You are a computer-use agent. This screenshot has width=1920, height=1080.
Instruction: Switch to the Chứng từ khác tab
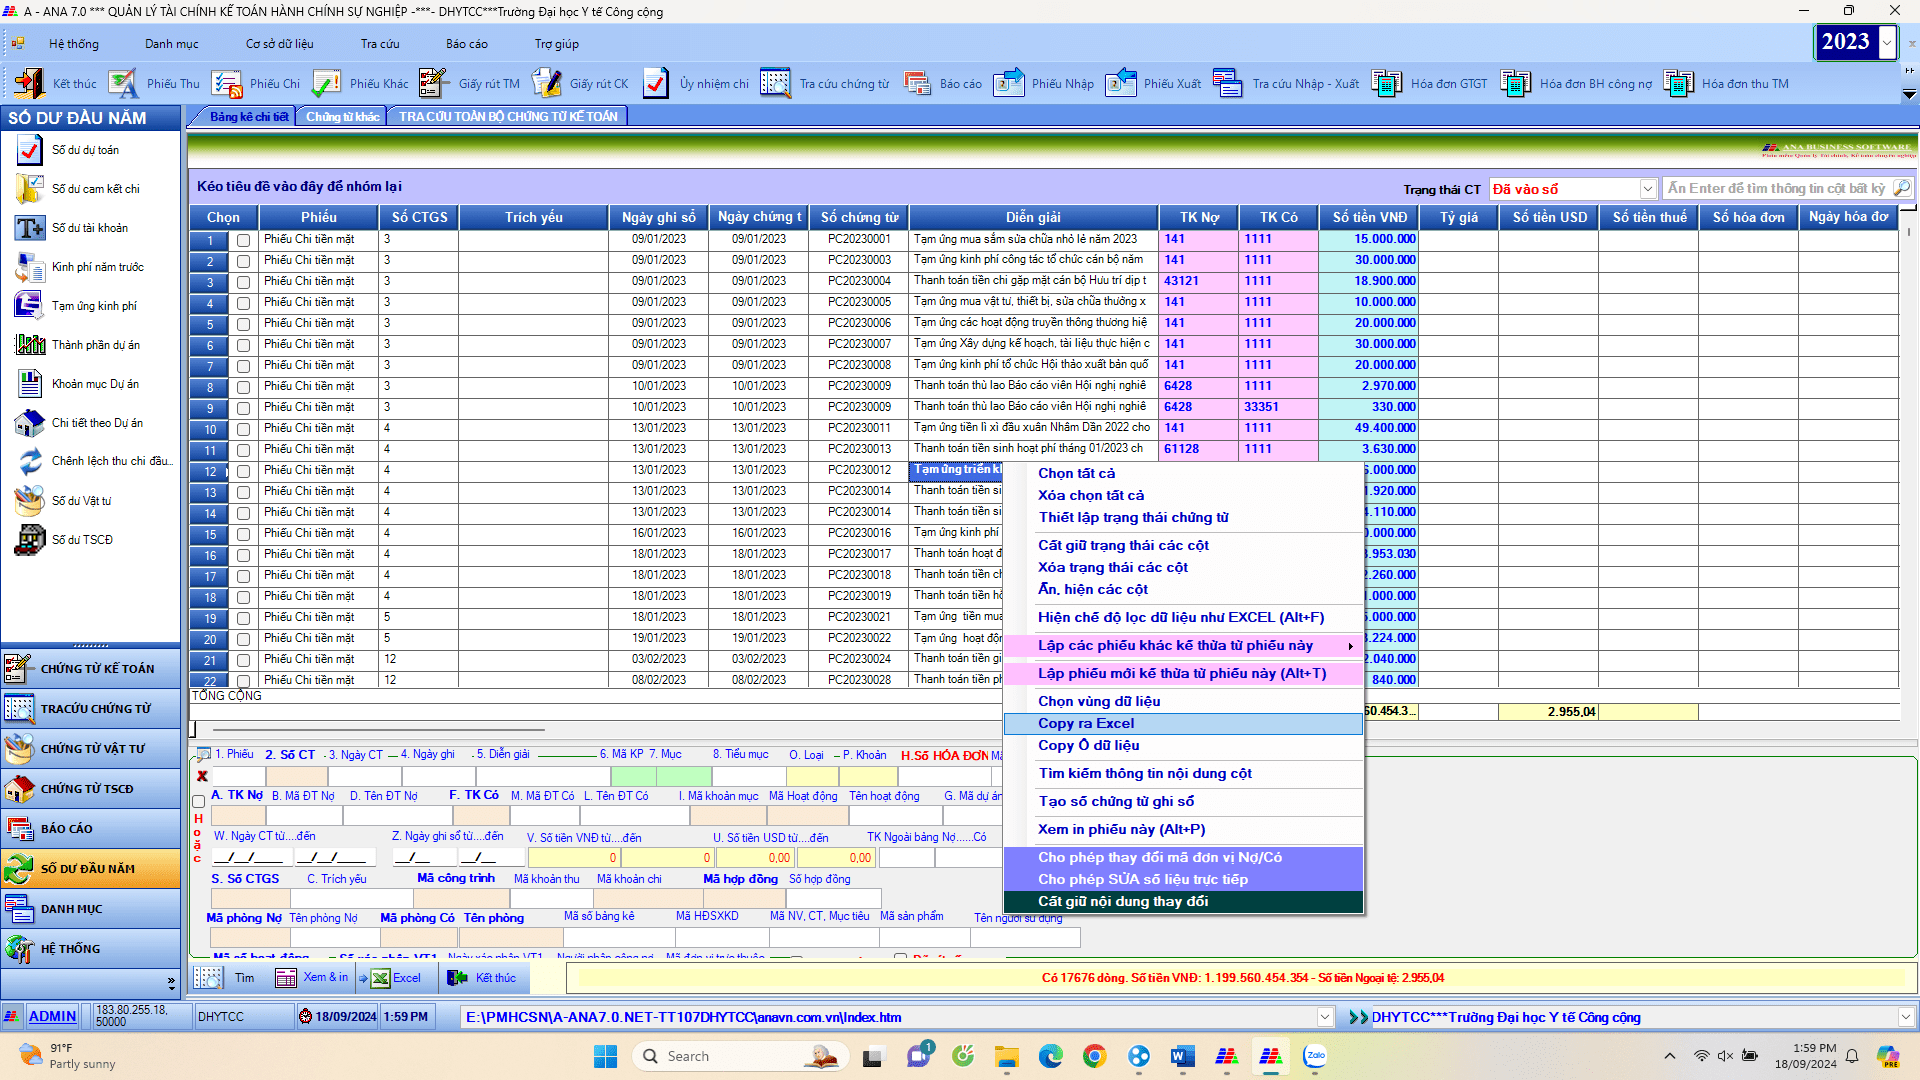pos(342,117)
